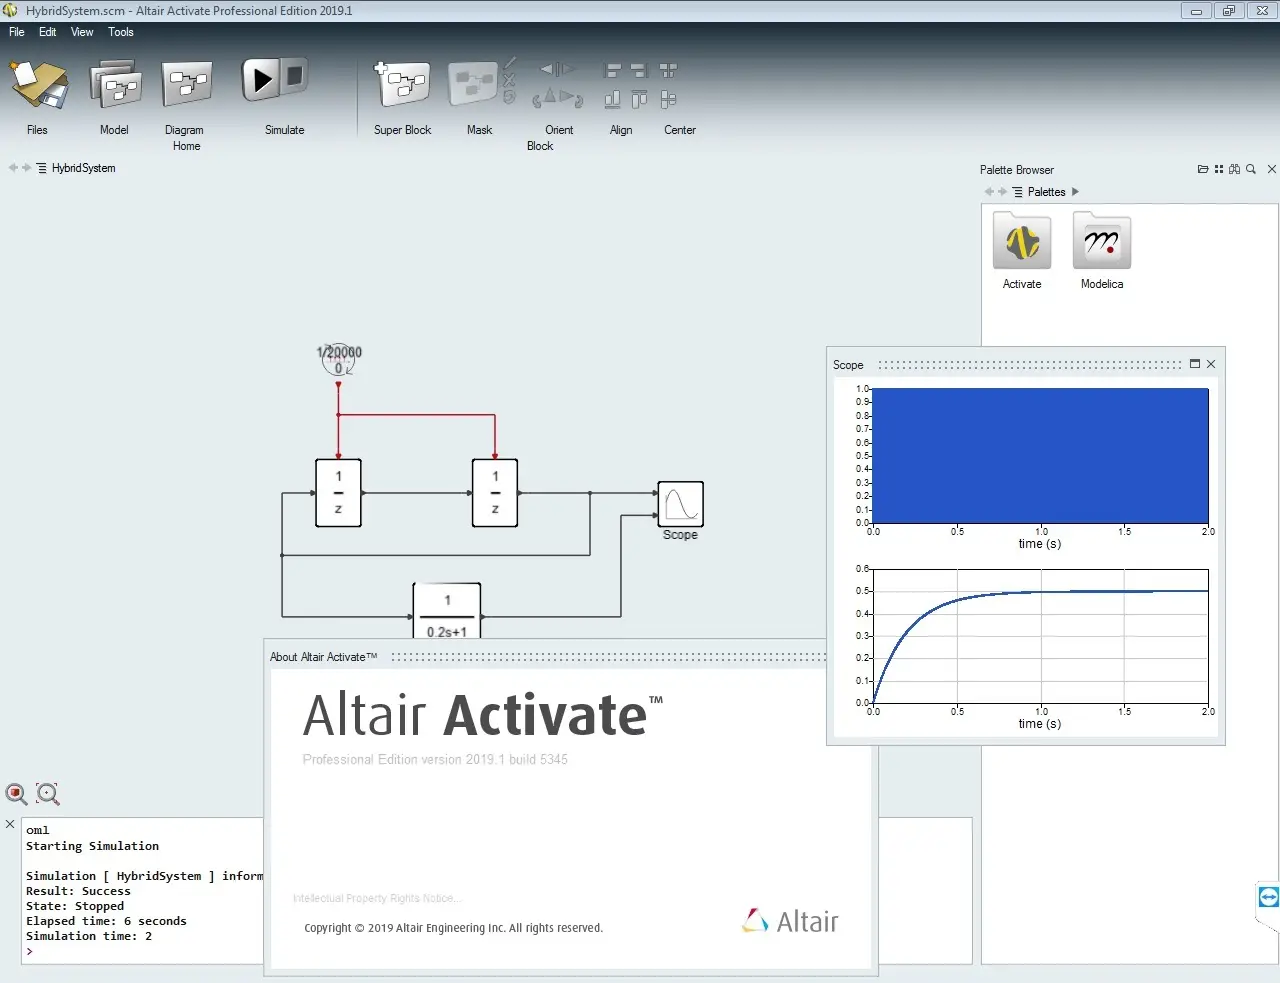Screen dimensions: 1280x983
Task: Click the Model ribbon icon
Action: 115,84
